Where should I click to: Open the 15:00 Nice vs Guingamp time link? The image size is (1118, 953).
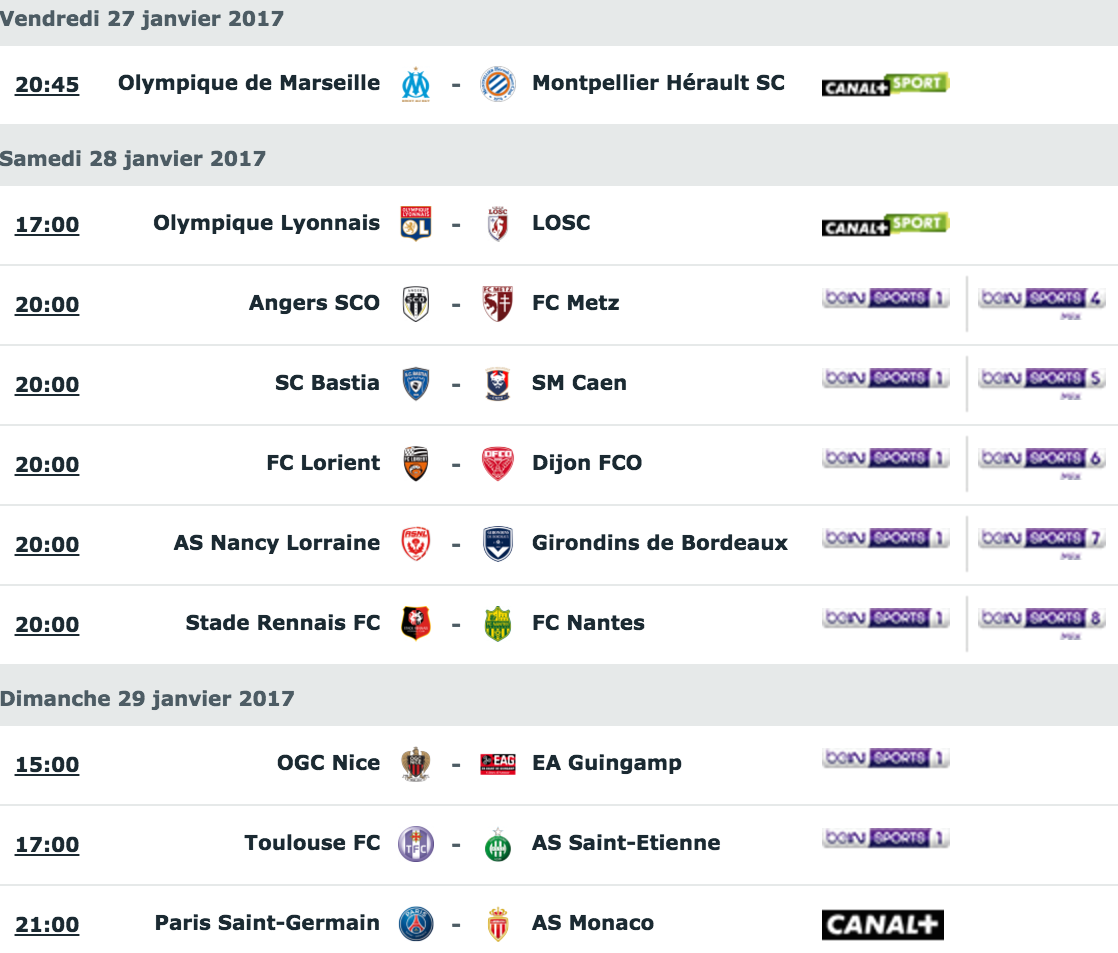(47, 765)
